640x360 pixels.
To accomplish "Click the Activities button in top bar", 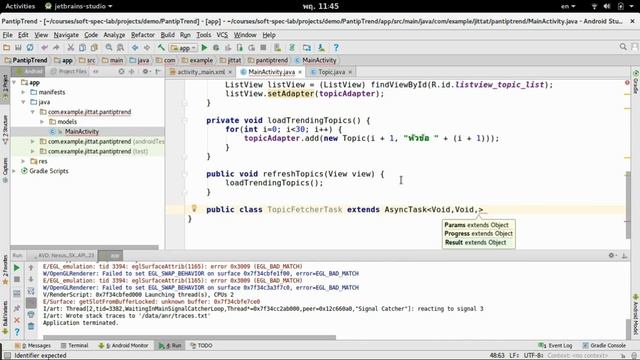I will coord(20,6).
